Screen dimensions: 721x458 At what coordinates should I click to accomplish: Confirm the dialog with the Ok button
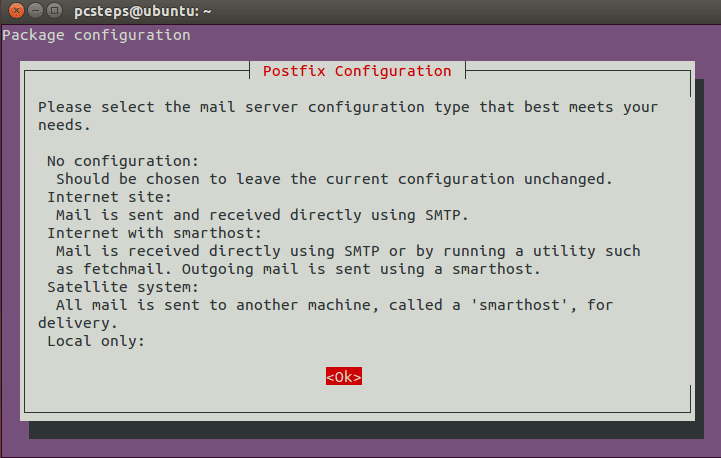[343, 376]
